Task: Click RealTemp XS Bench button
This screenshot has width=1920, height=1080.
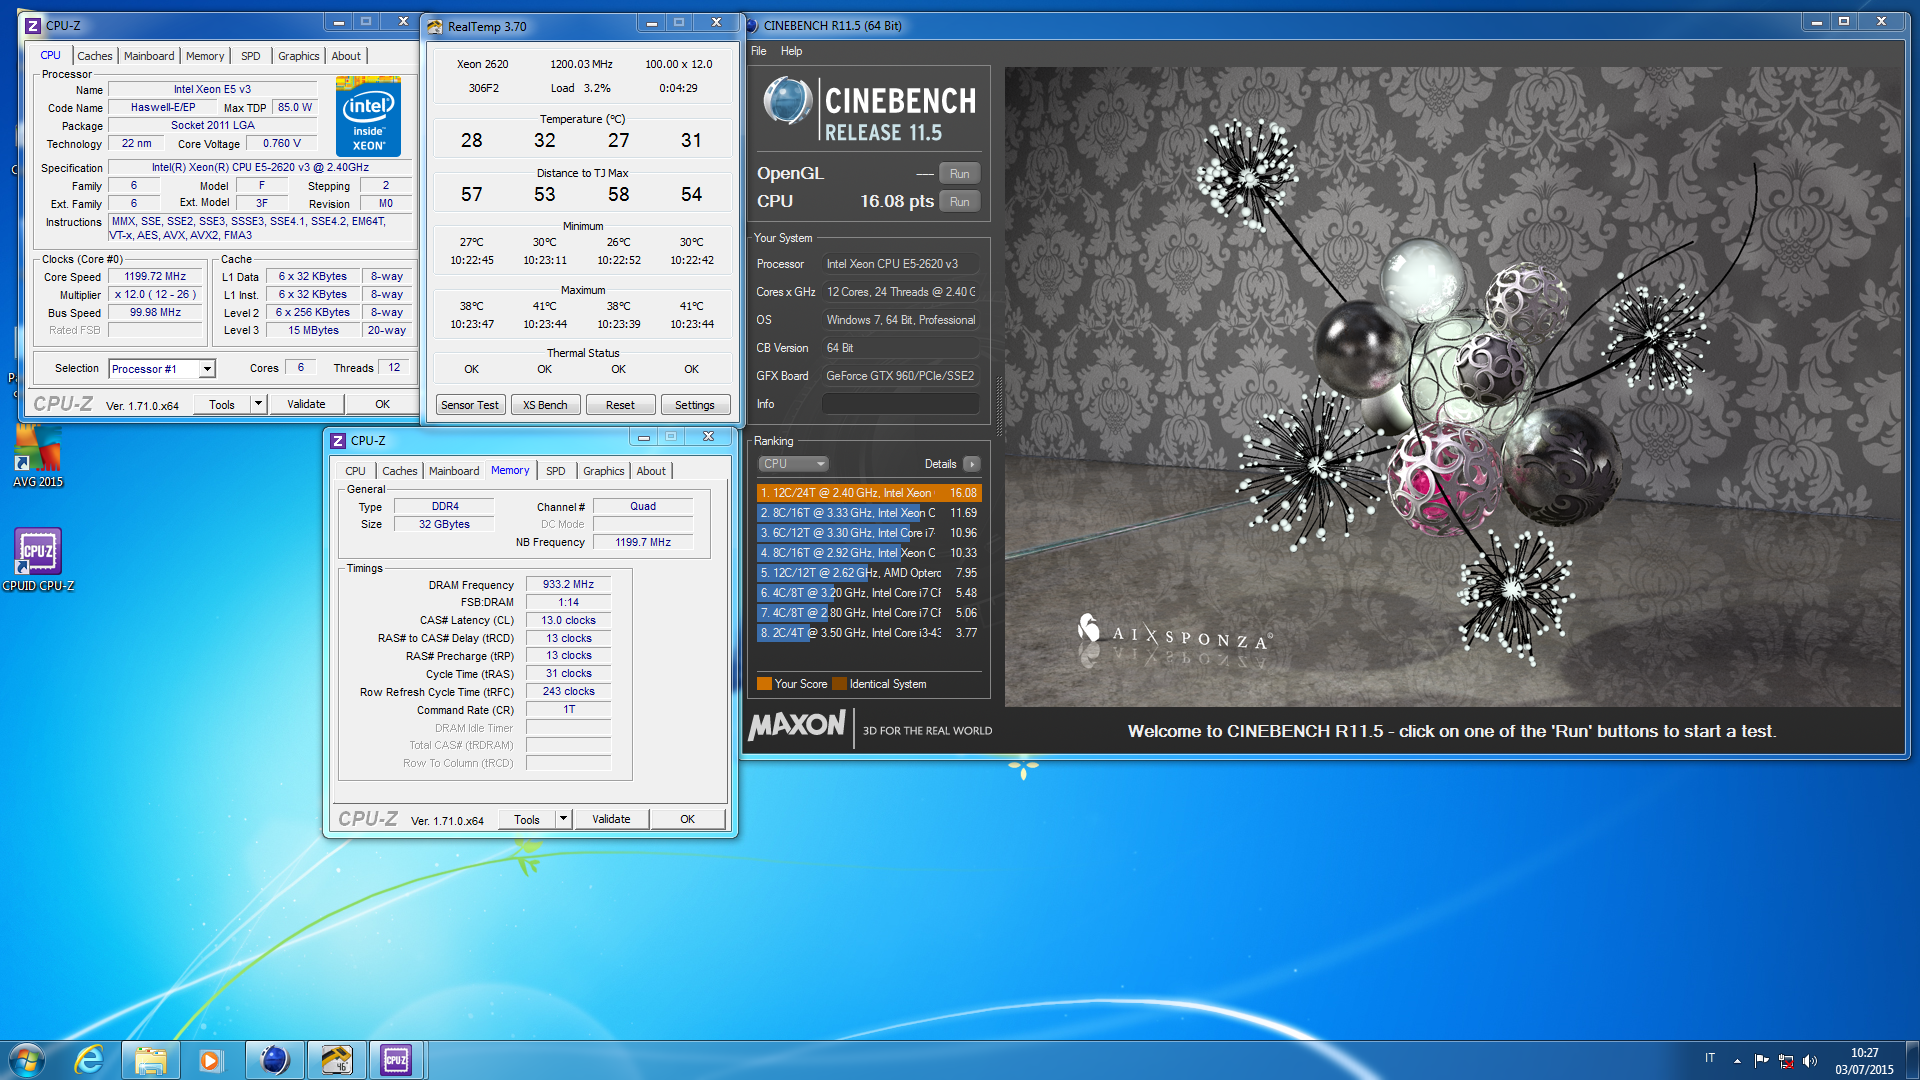Action: 545,405
